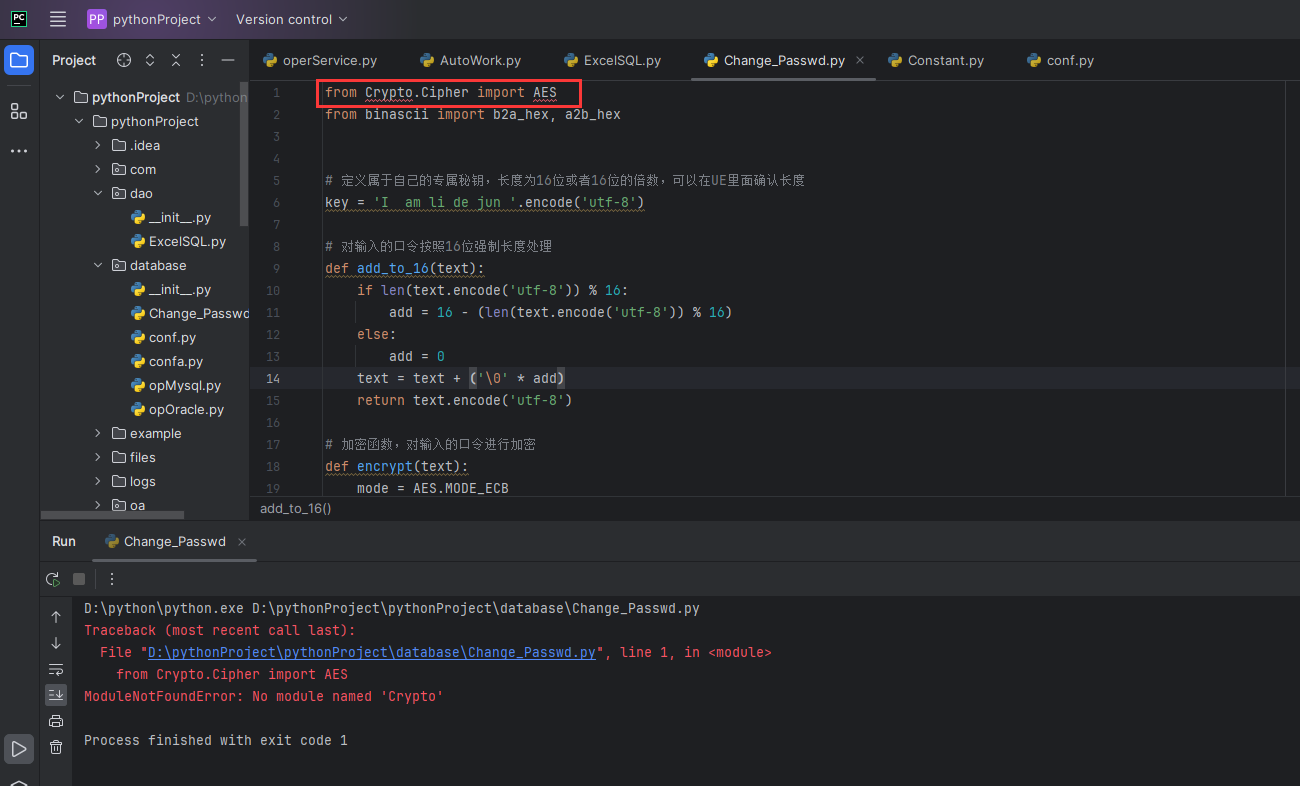Stop the running process
This screenshot has height=786, width=1300.
[79, 579]
